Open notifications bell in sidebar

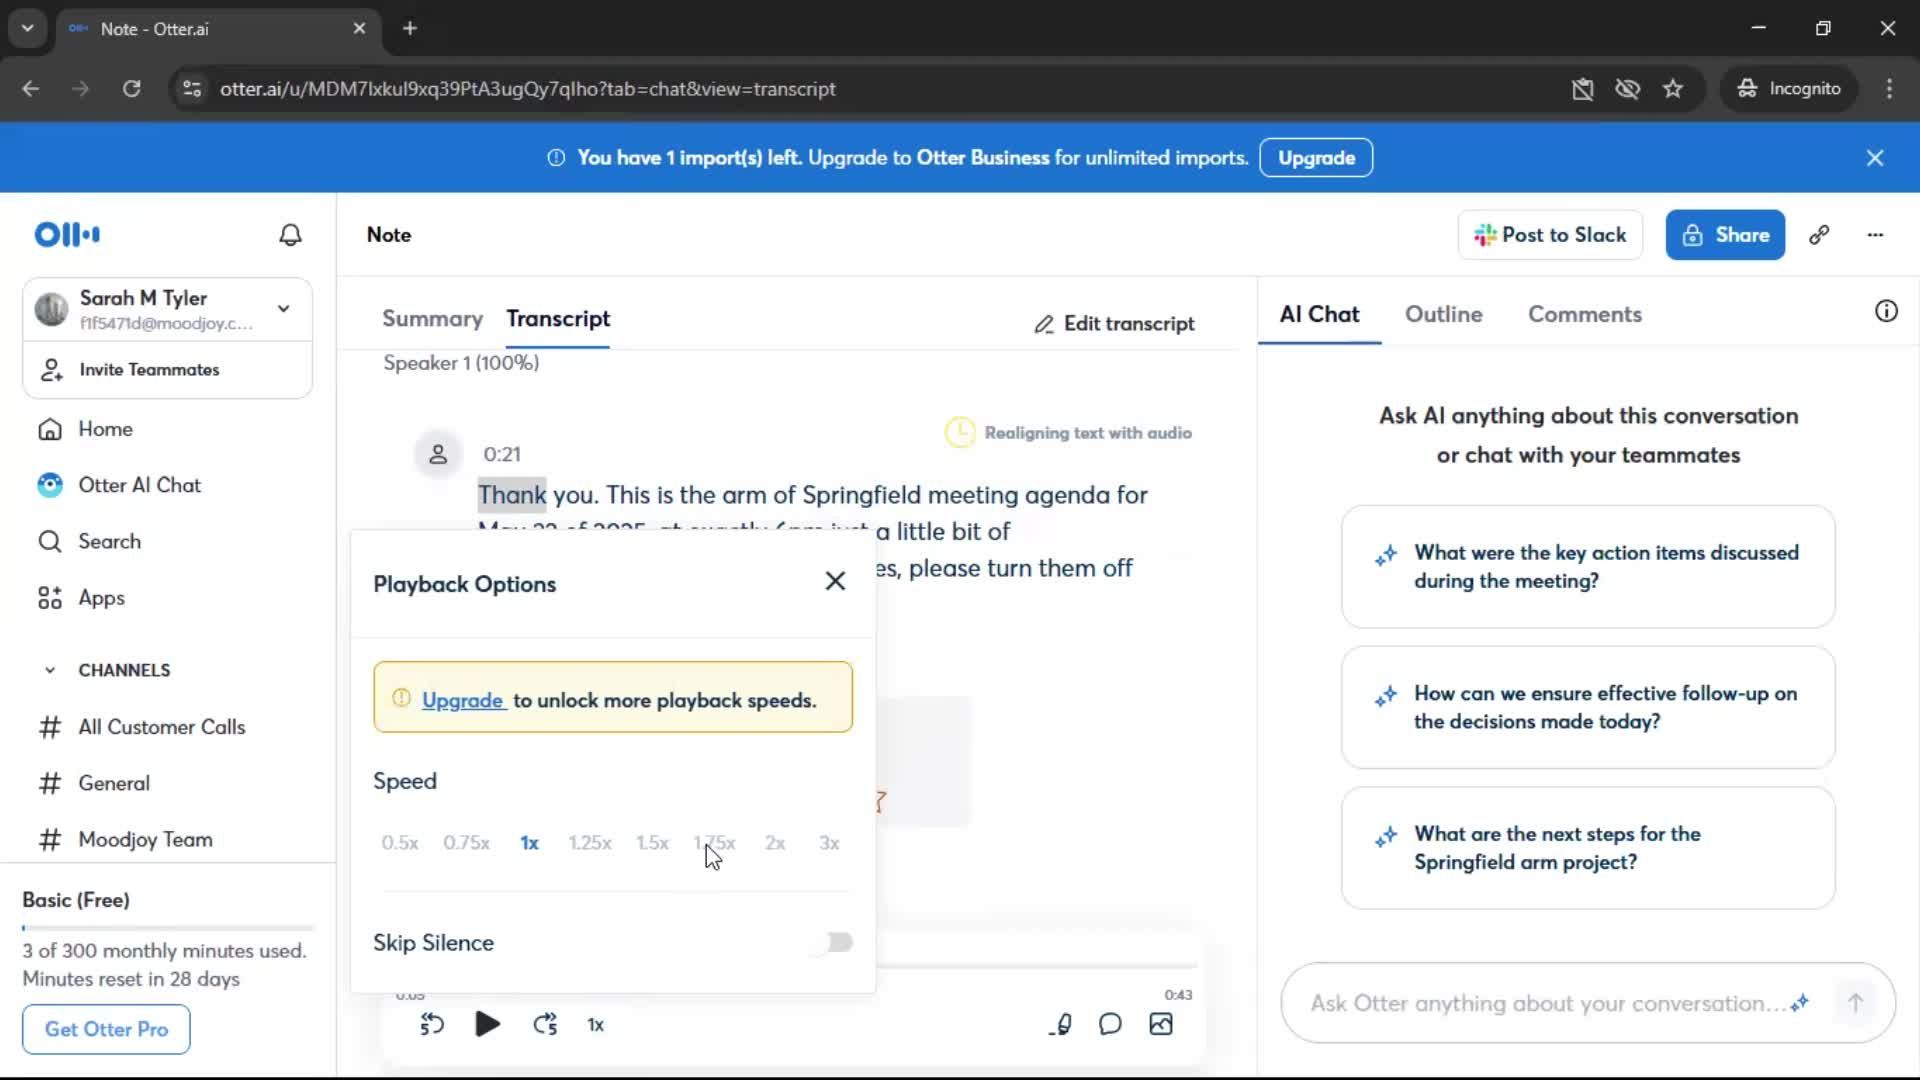(x=290, y=235)
